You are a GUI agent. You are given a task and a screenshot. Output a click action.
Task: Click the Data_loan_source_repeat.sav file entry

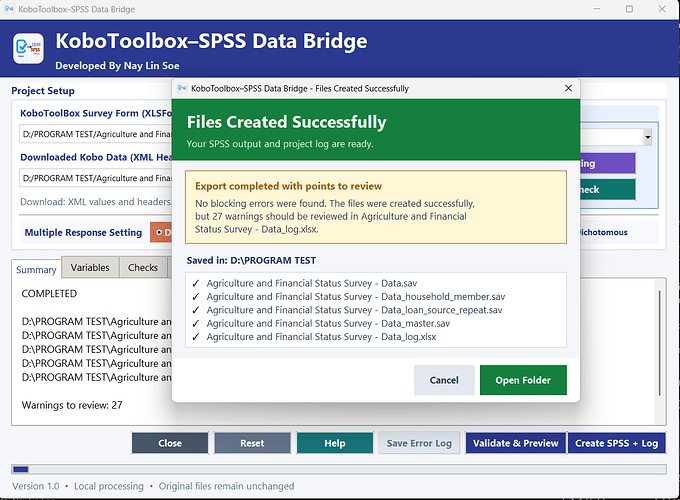pyautogui.click(x=354, y=310)
